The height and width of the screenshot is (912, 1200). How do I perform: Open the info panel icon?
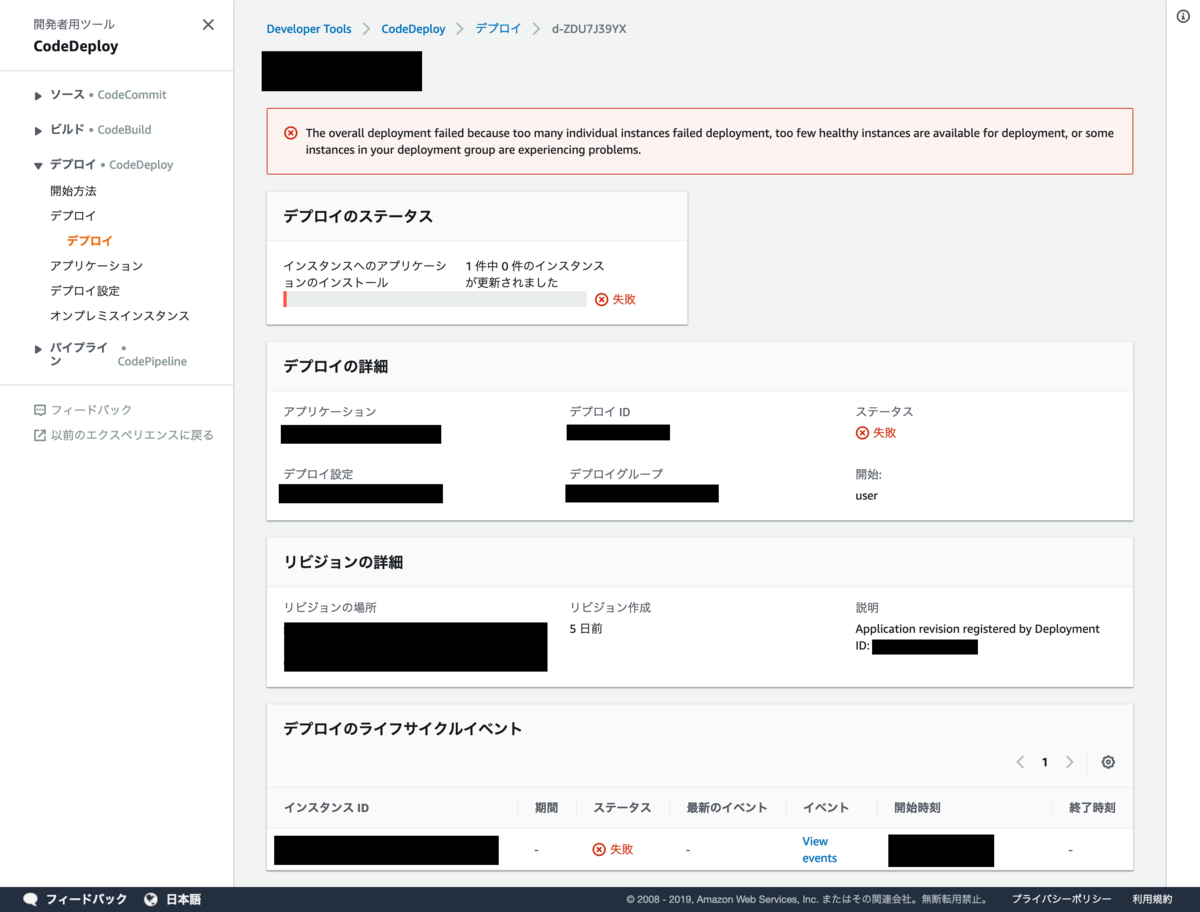pyautogui.click(x=1183, y=17)
